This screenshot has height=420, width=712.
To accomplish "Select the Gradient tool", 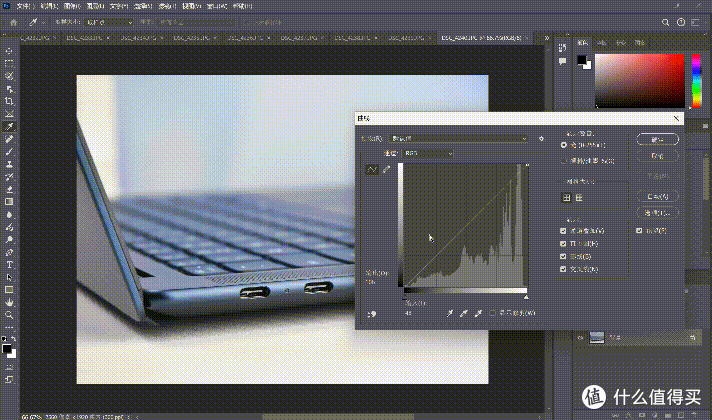I will point(9,202).
